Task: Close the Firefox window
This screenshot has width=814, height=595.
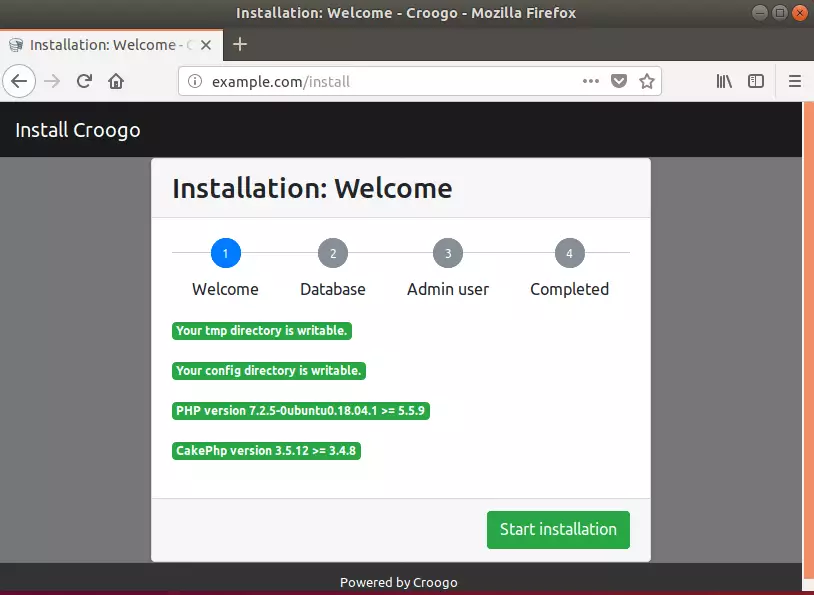Action: point(799,12)
